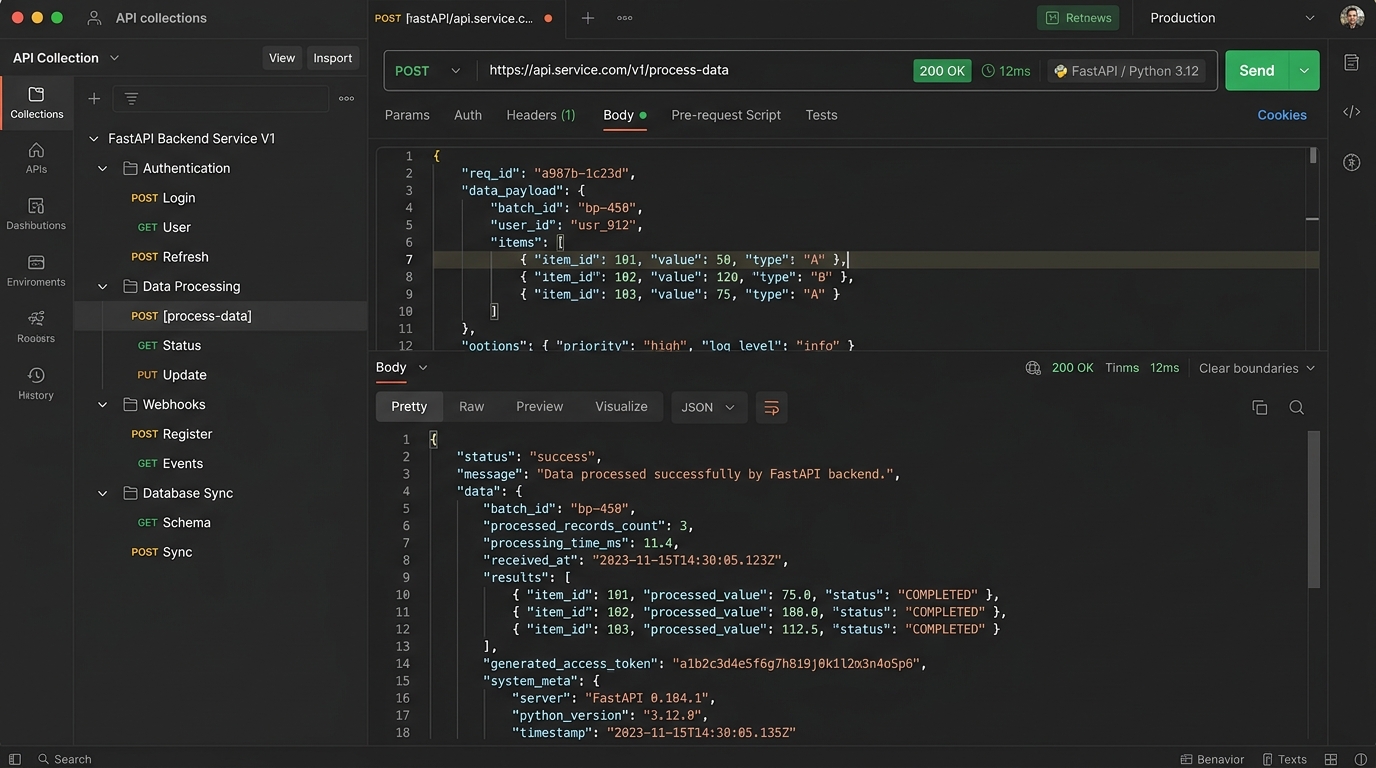Open the Retnews button in top bar
Viewport: 1376px width, 768px height.
tap(1078, 18)
